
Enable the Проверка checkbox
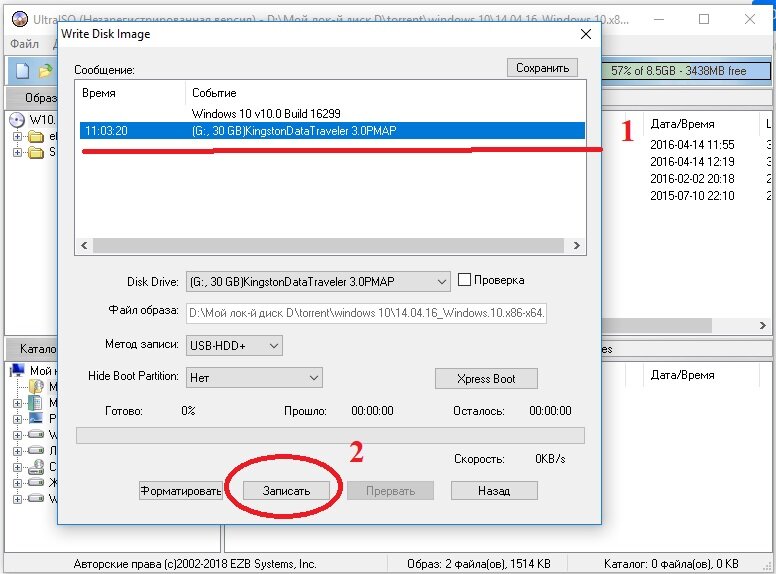pyautogui.click(x=464, y=280)
